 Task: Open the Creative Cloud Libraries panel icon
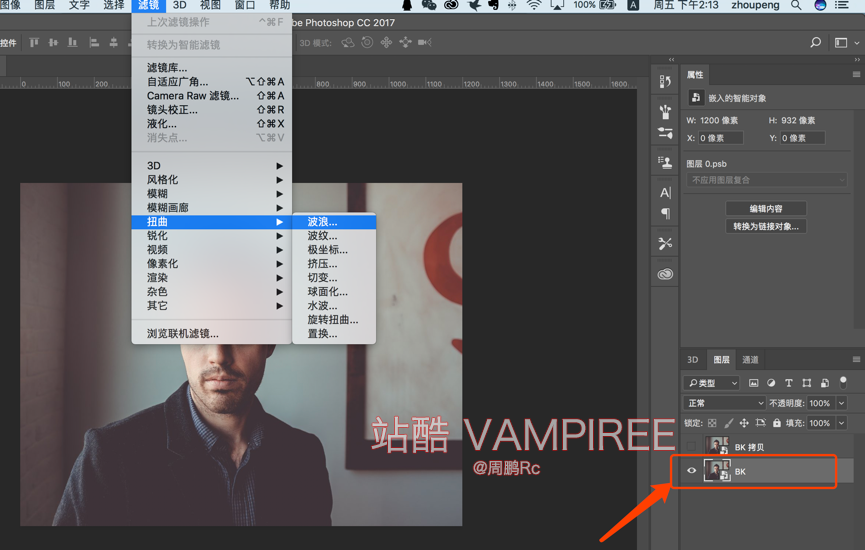665,274
